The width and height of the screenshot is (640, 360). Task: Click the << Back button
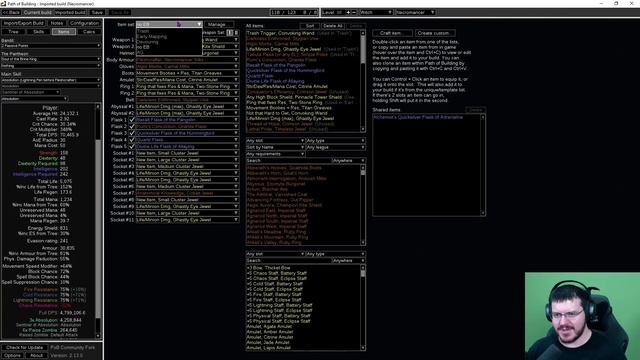coord(11,12)
